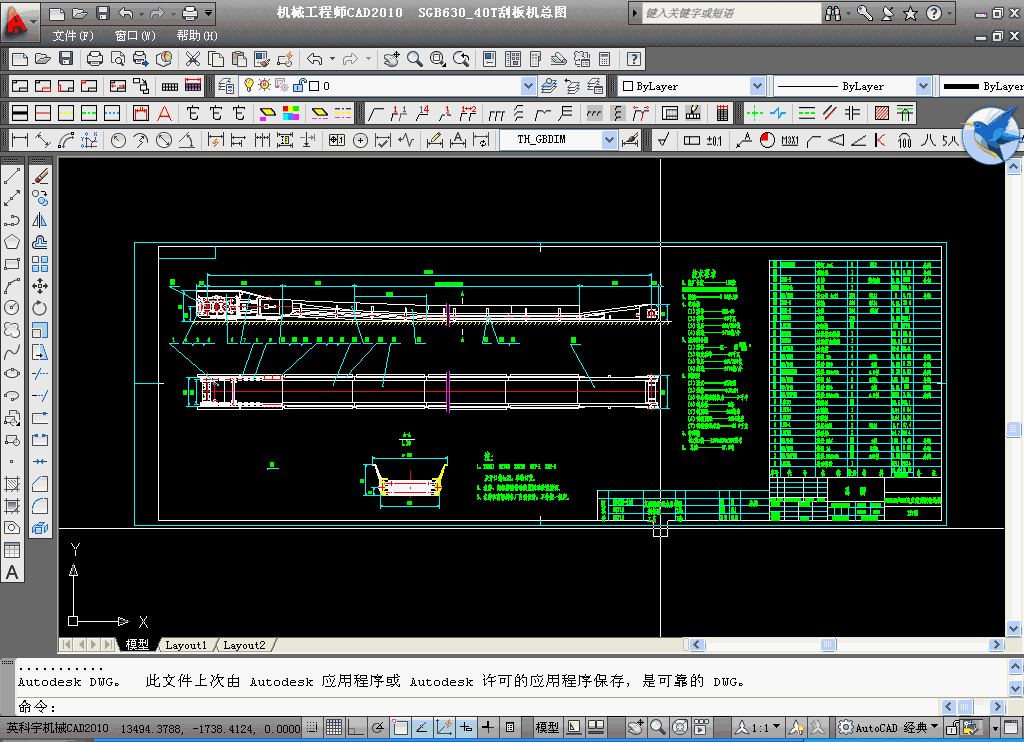Open the Layer Properties Manager icon
This screenshot has width=1024, height=742.
point(226,86)
